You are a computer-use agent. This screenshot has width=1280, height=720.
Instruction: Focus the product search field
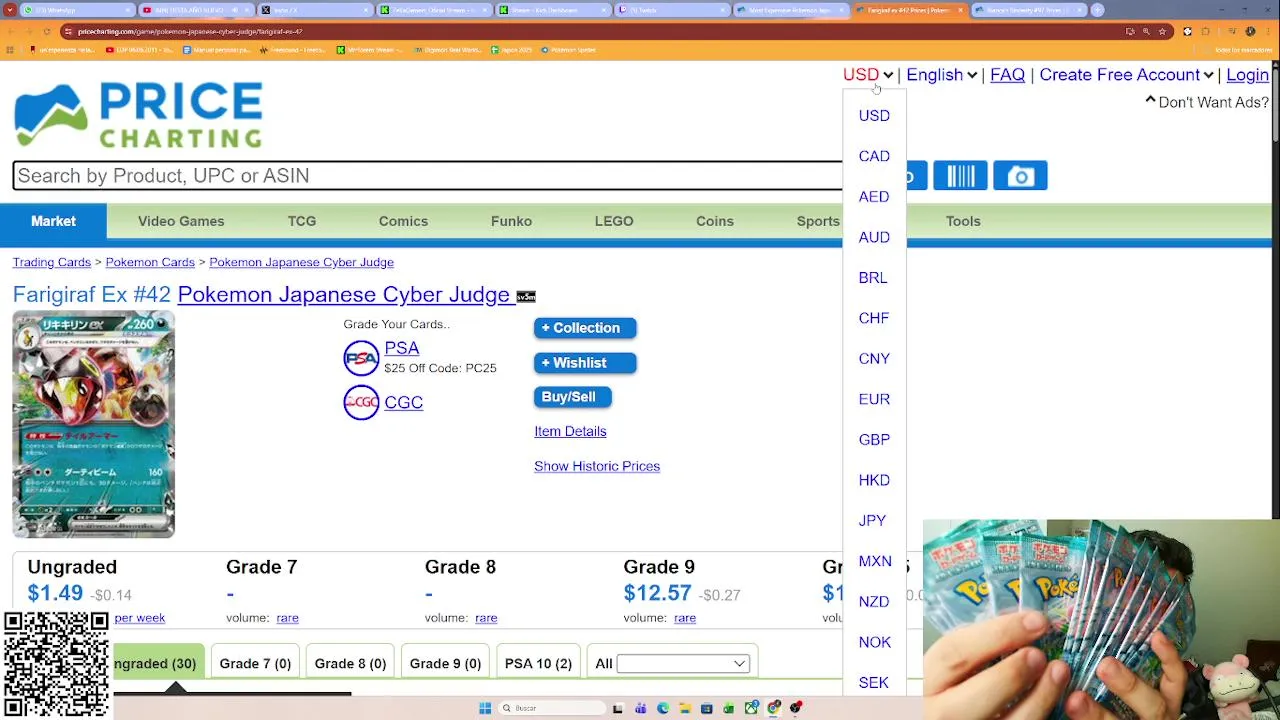pos(428,176)
